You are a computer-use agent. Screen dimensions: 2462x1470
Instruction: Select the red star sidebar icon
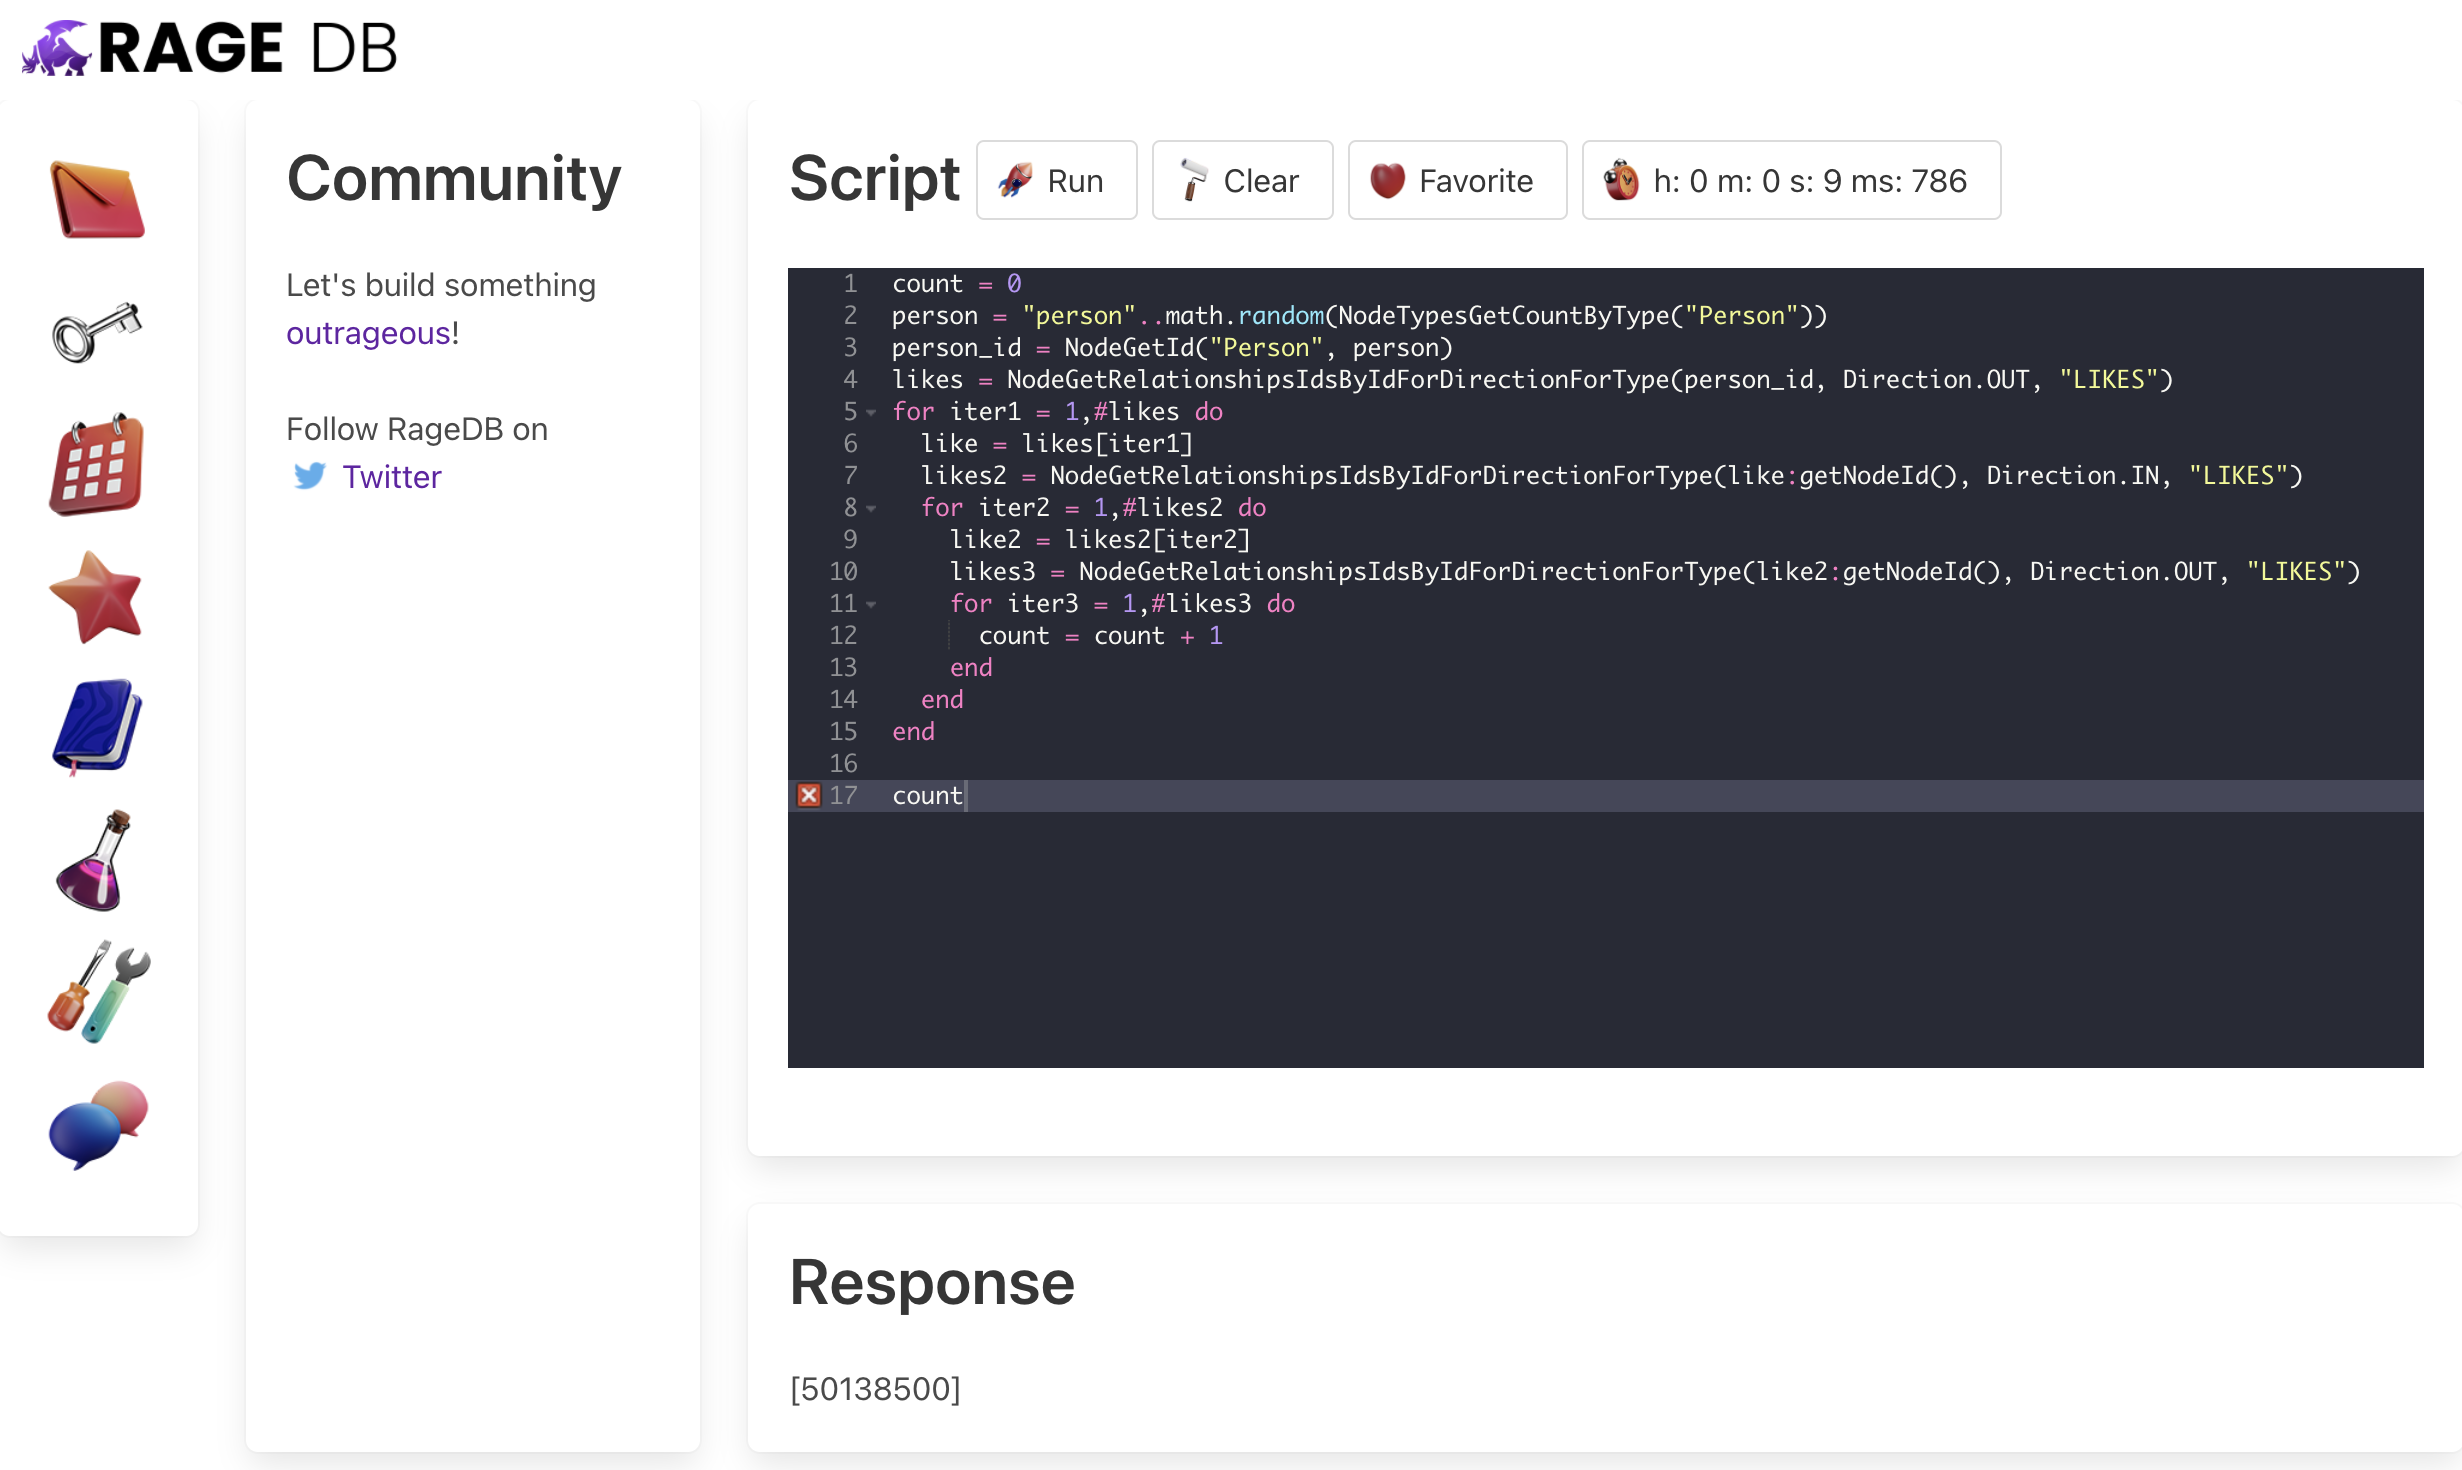97,597
